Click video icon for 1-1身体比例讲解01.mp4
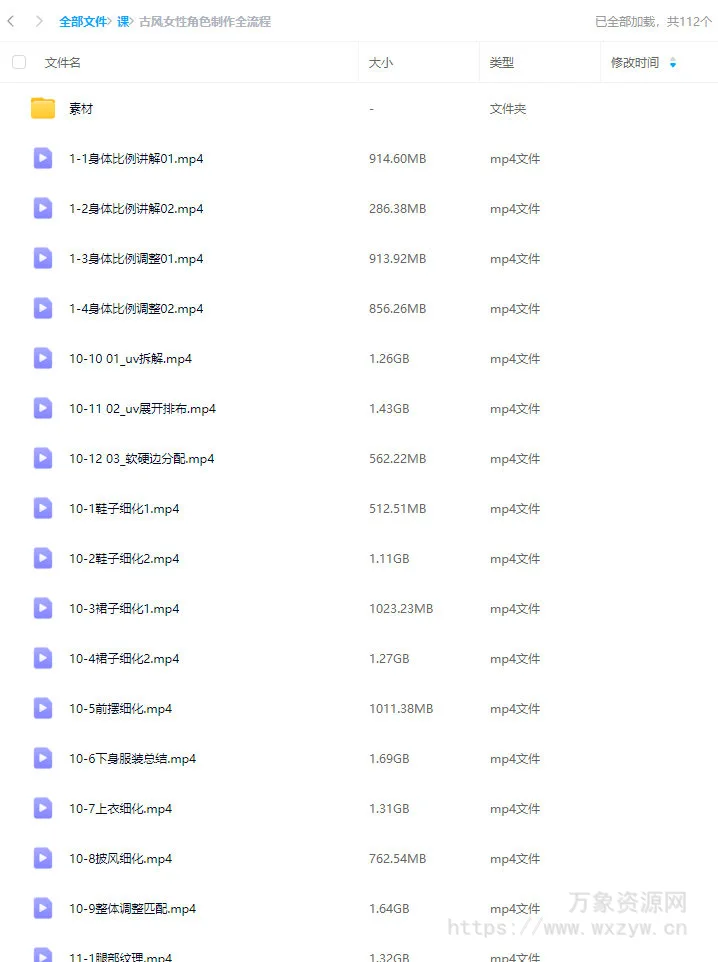718x962 pixels. [43, 158]
